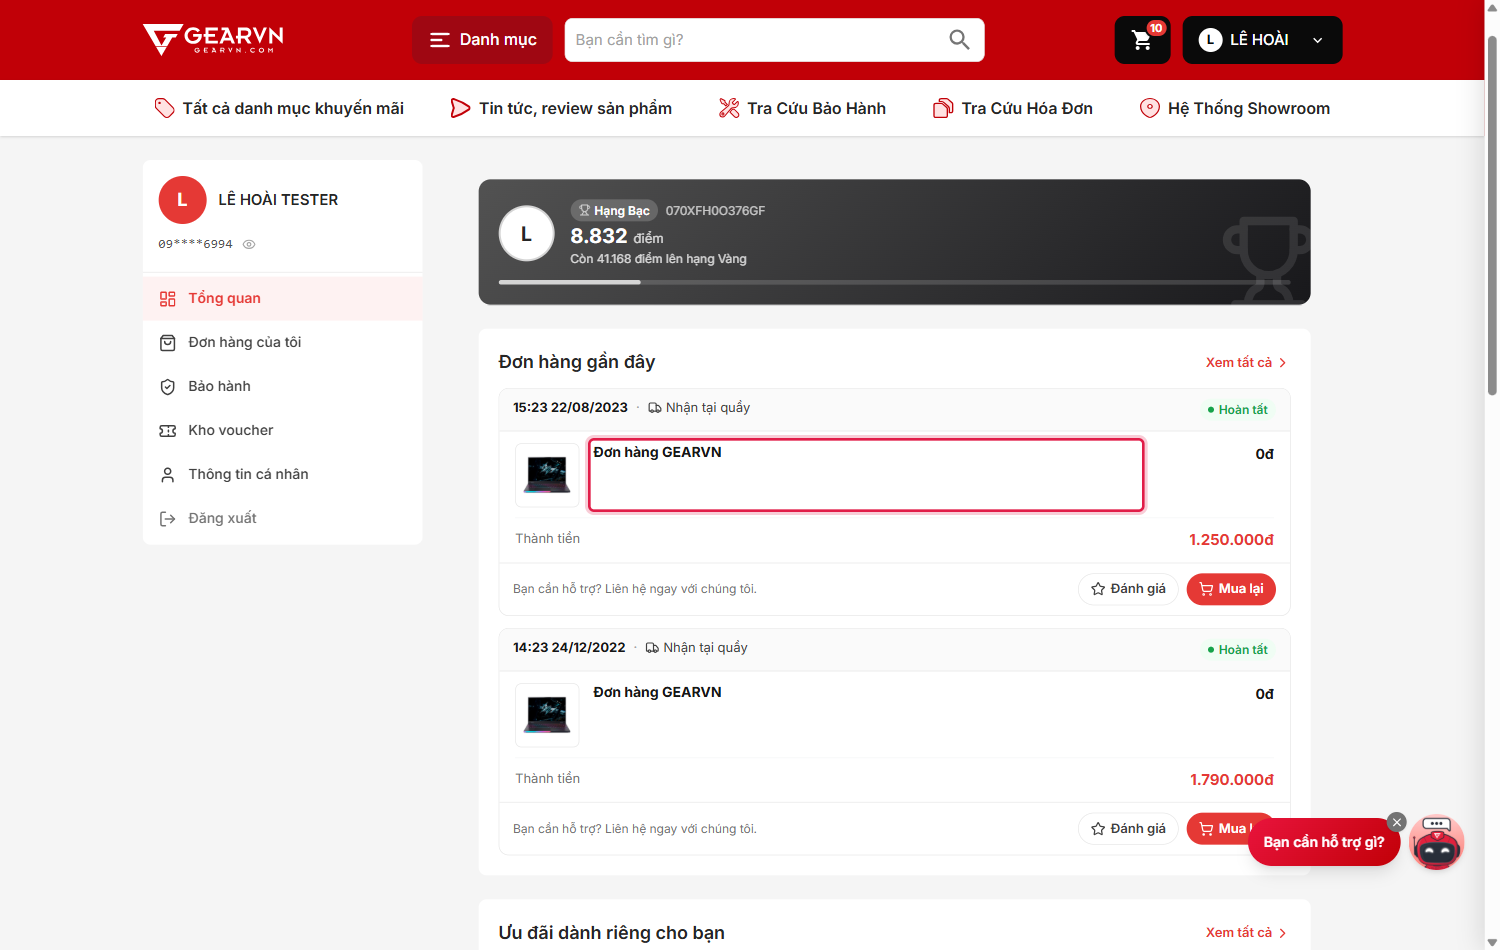This screenshot has height=950, width=1500.
Task: Click Đánh giá on the 1.250.000đ order
Action: (1128, 589)
